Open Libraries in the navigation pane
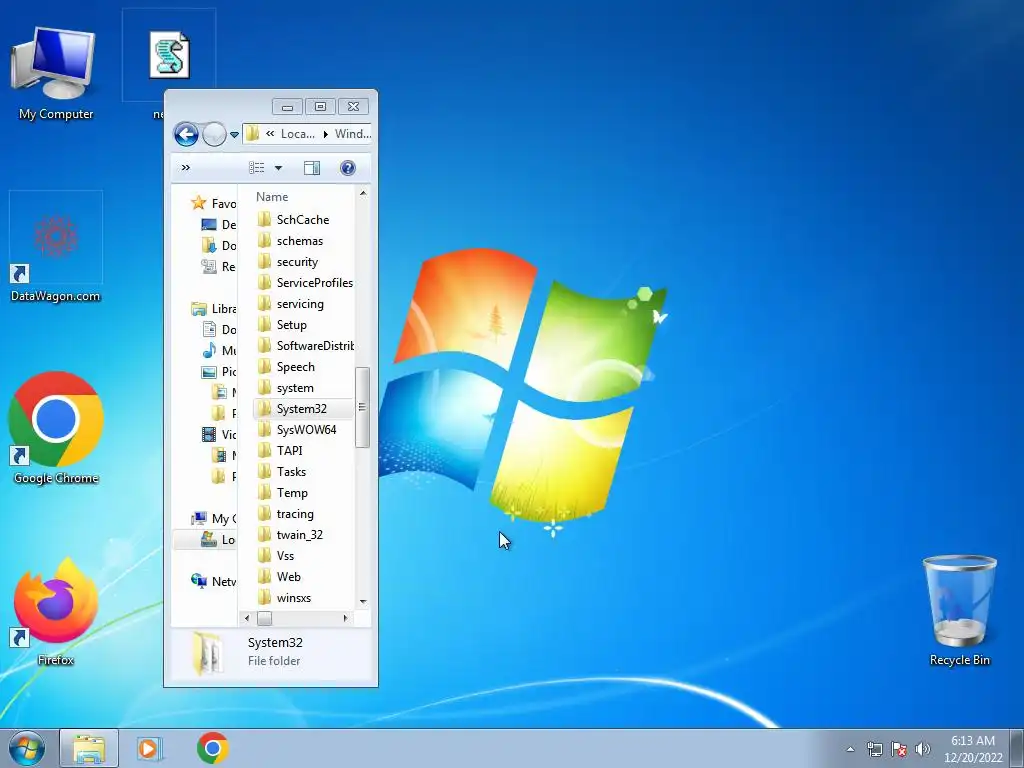1024x768 pixels. (x=214, y=309)
